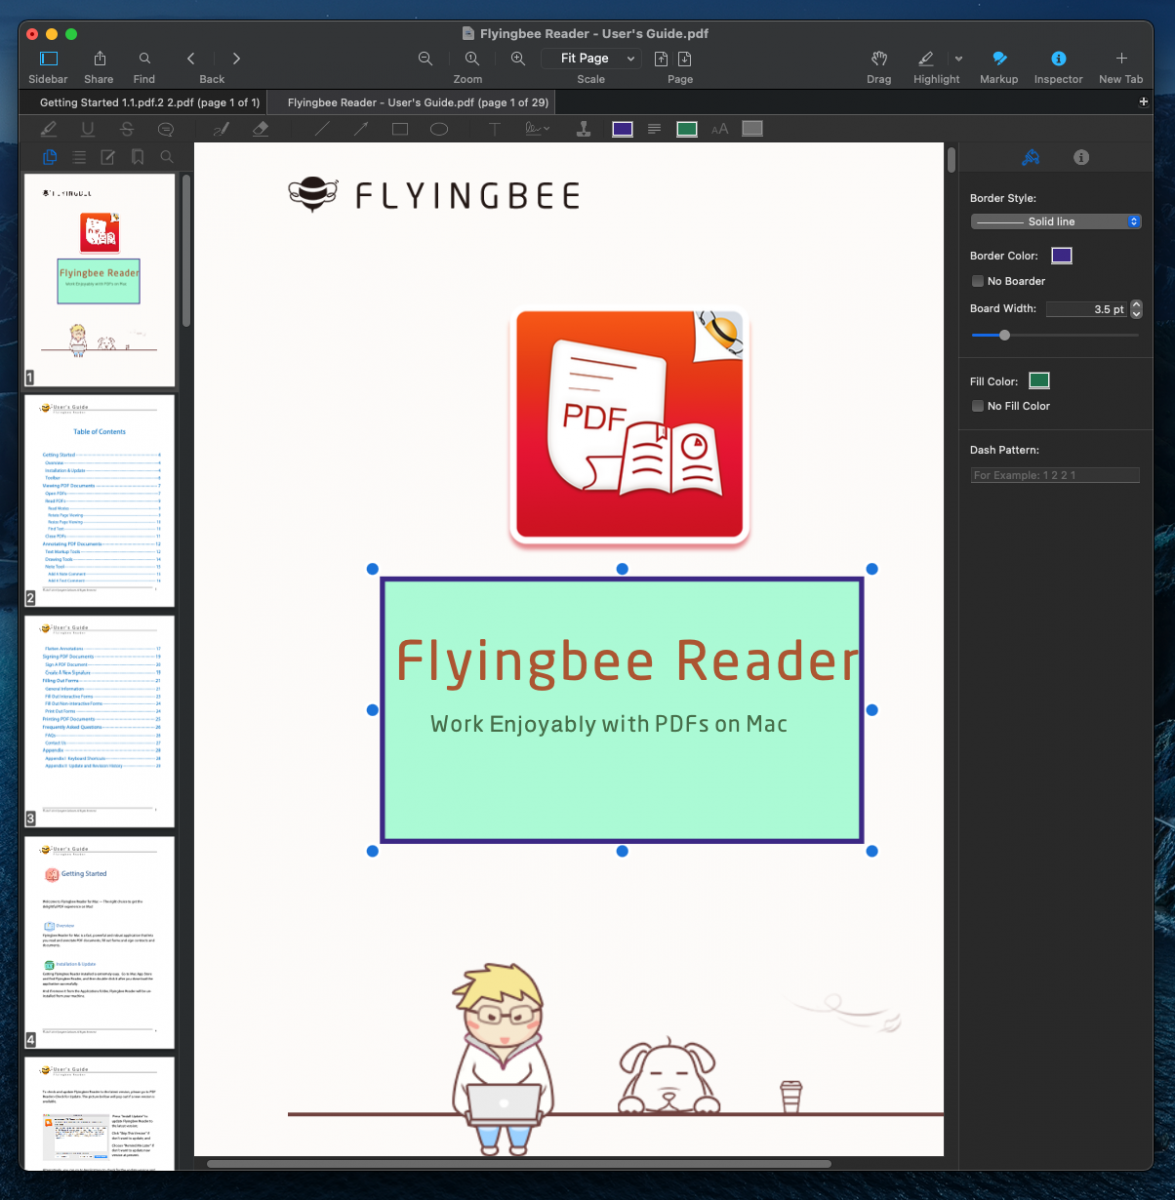Viewport: 1175px width, 1200px height.
Task: Open the page 1 thumbnail
Action: [x=99, y=280]
